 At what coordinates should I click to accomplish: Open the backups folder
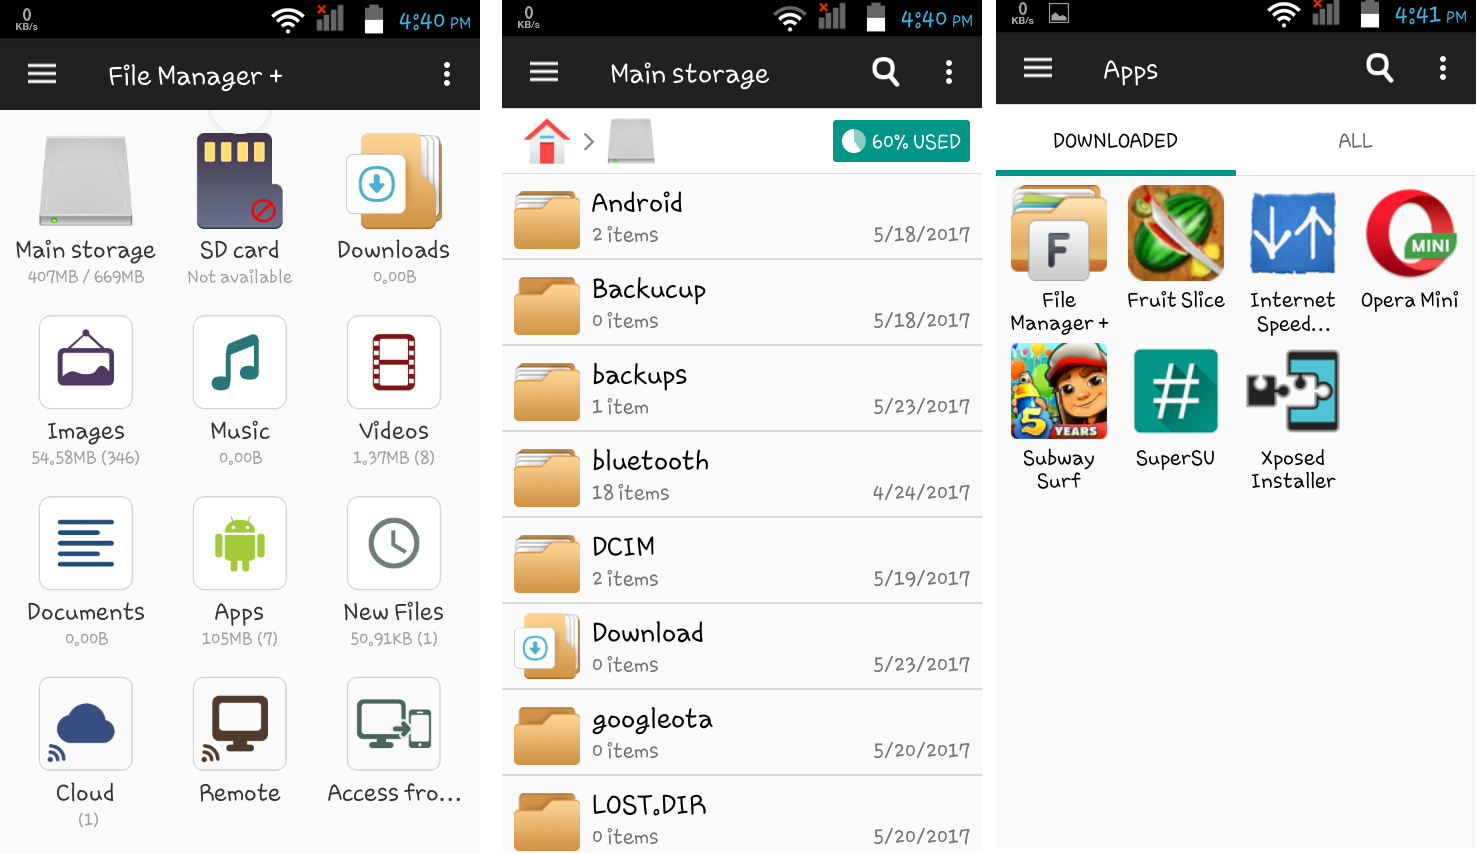pos(742,389)
